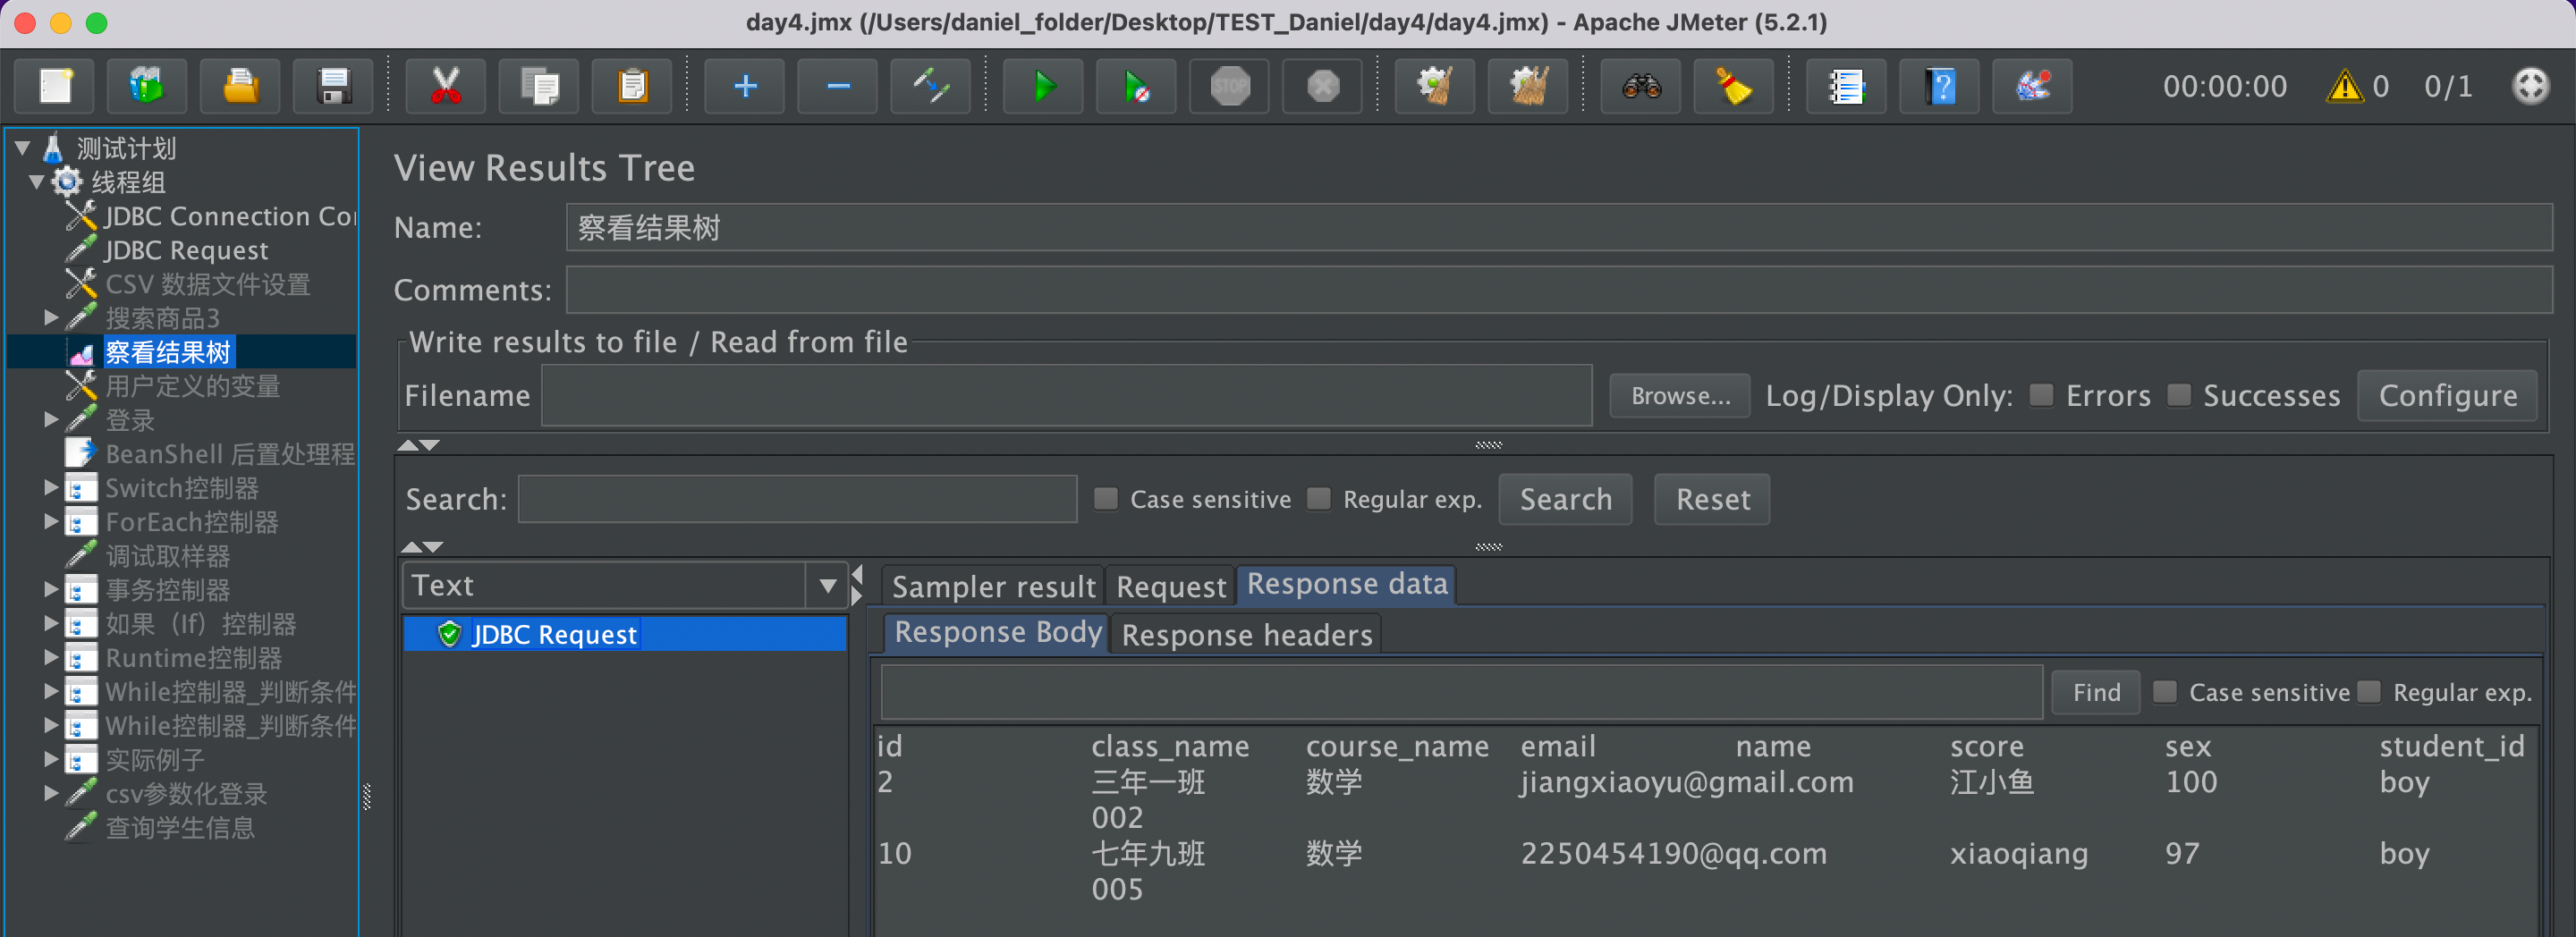Image resolution: width=2576 pixels, height=937 pixels.
Task: Enable Regular exp. for tree Search
Action: coord(1319,499)
